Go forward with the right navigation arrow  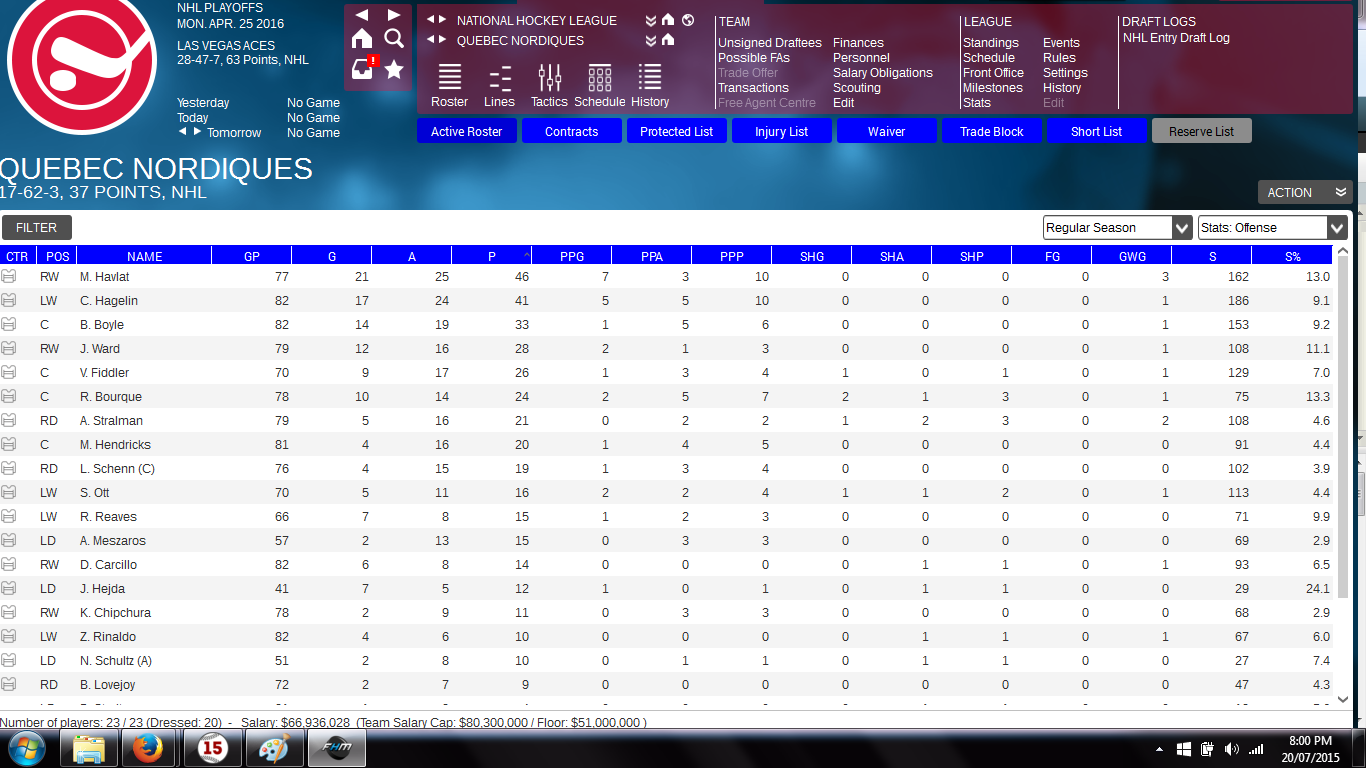[394, 15]
